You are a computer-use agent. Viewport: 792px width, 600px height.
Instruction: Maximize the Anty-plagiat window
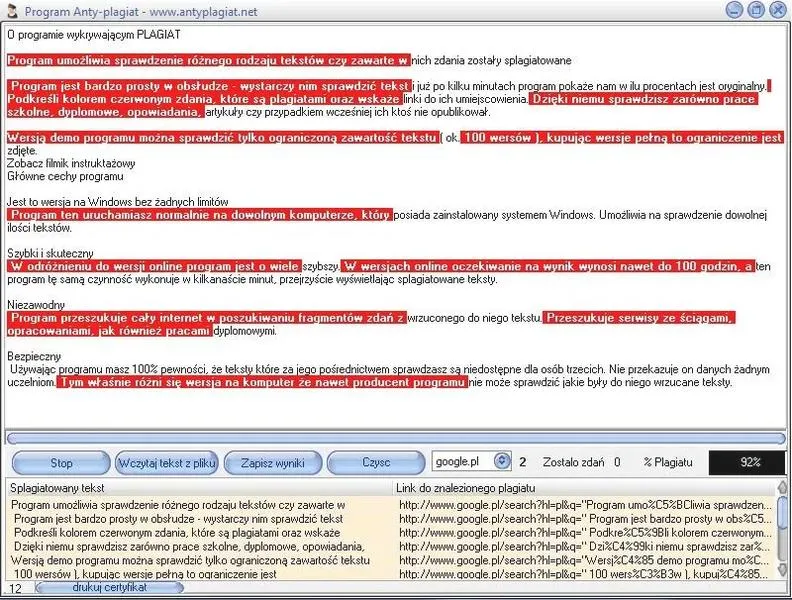click(756, 10)
